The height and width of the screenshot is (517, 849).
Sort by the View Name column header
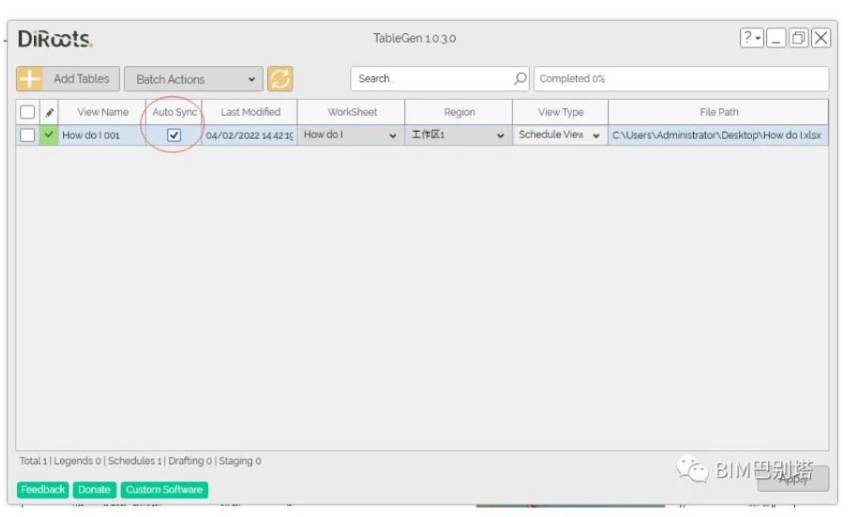[x=102, y=112]
